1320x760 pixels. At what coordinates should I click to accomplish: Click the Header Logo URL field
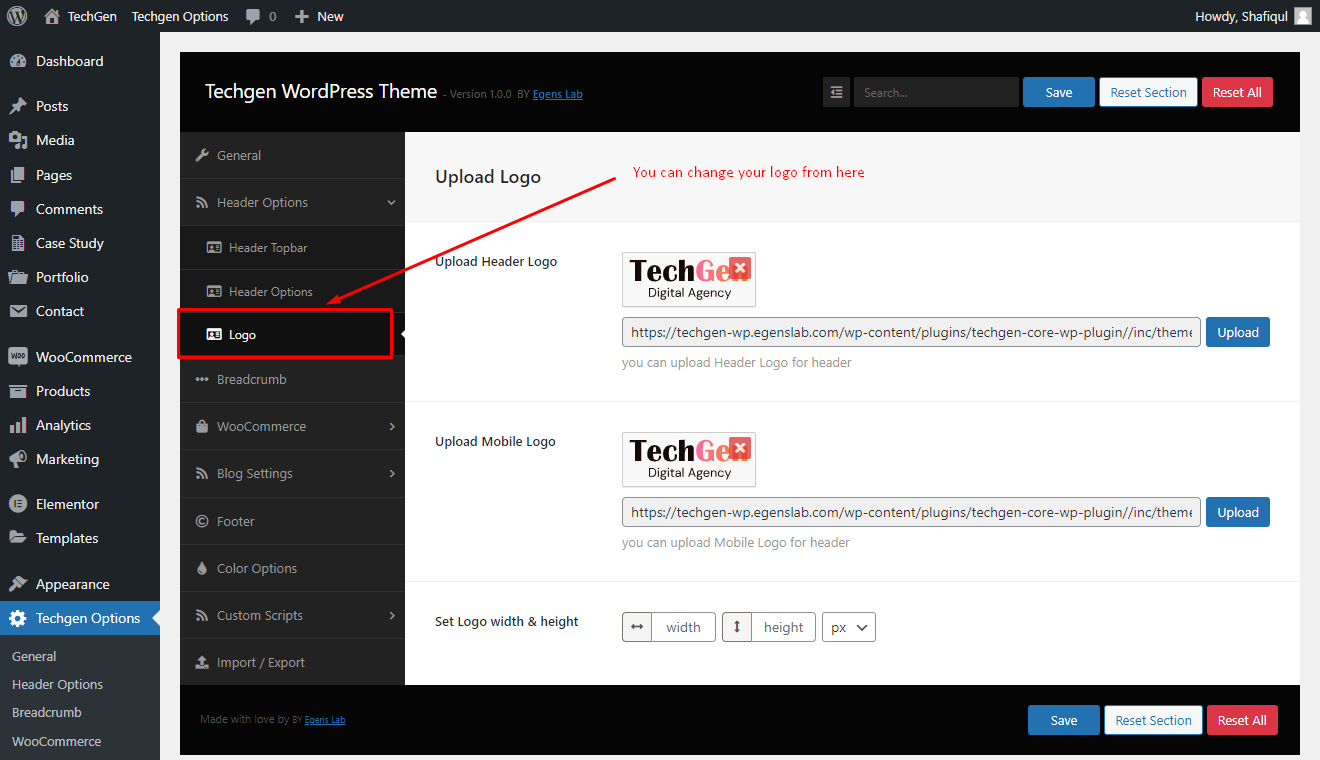click(x=911, y=332)
